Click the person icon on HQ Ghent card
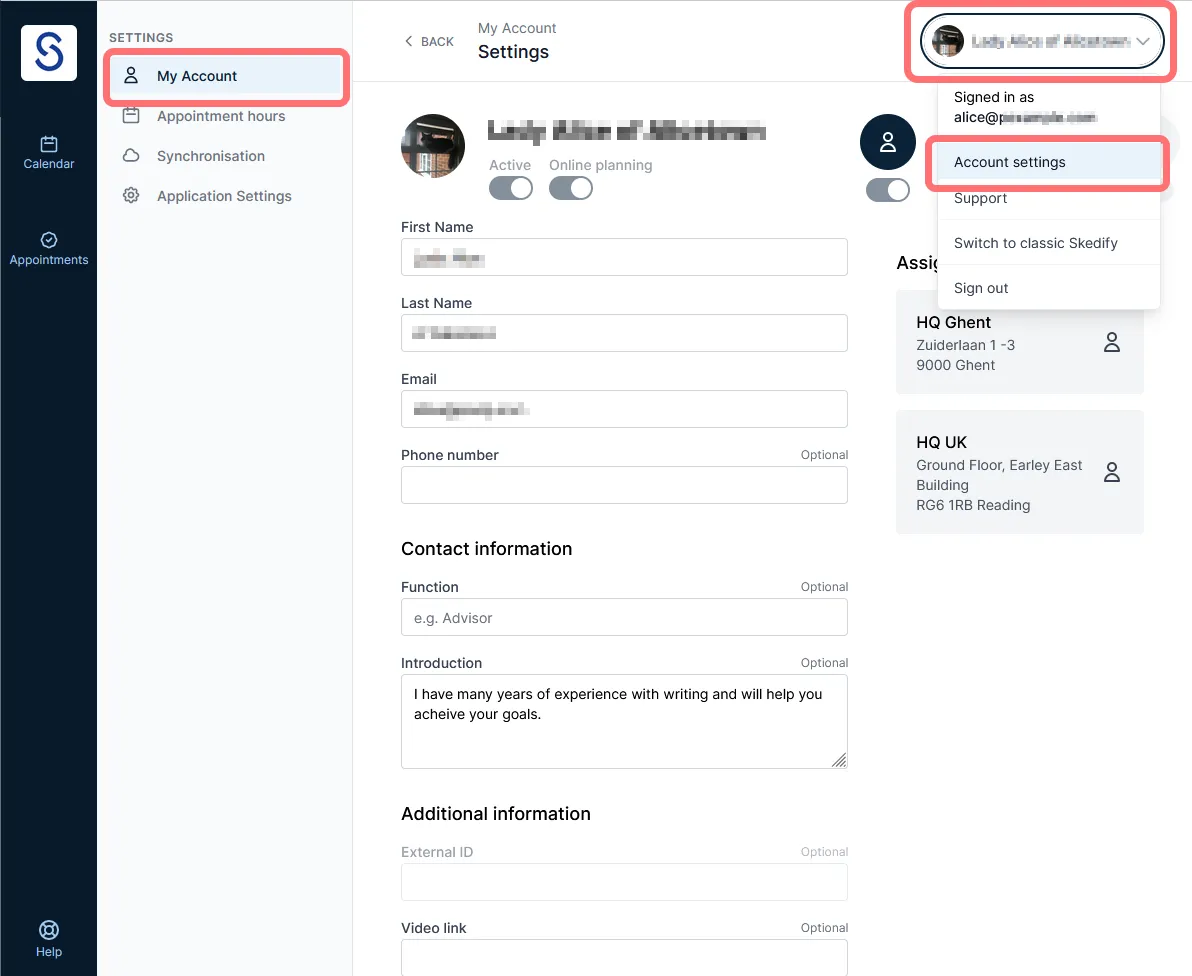Image resolution: width=1192 pixels, height=976 pixels. coord(1111,342)
